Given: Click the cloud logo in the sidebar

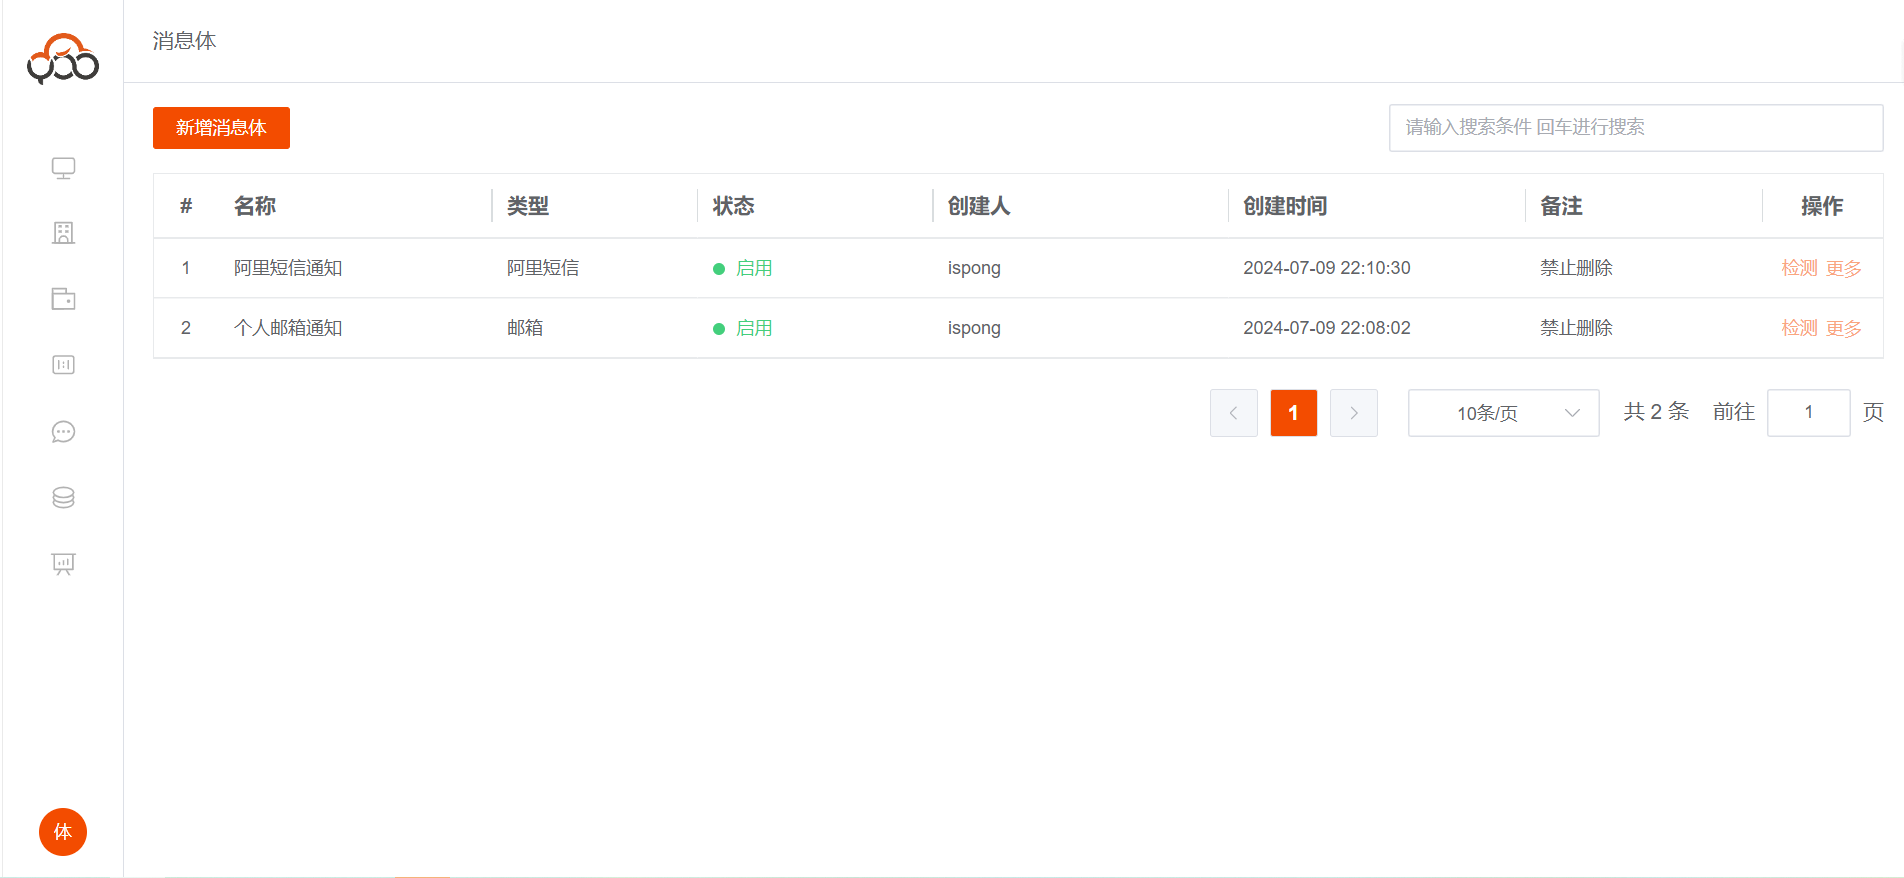Looking at the screenshot, I should pos(62,59).
